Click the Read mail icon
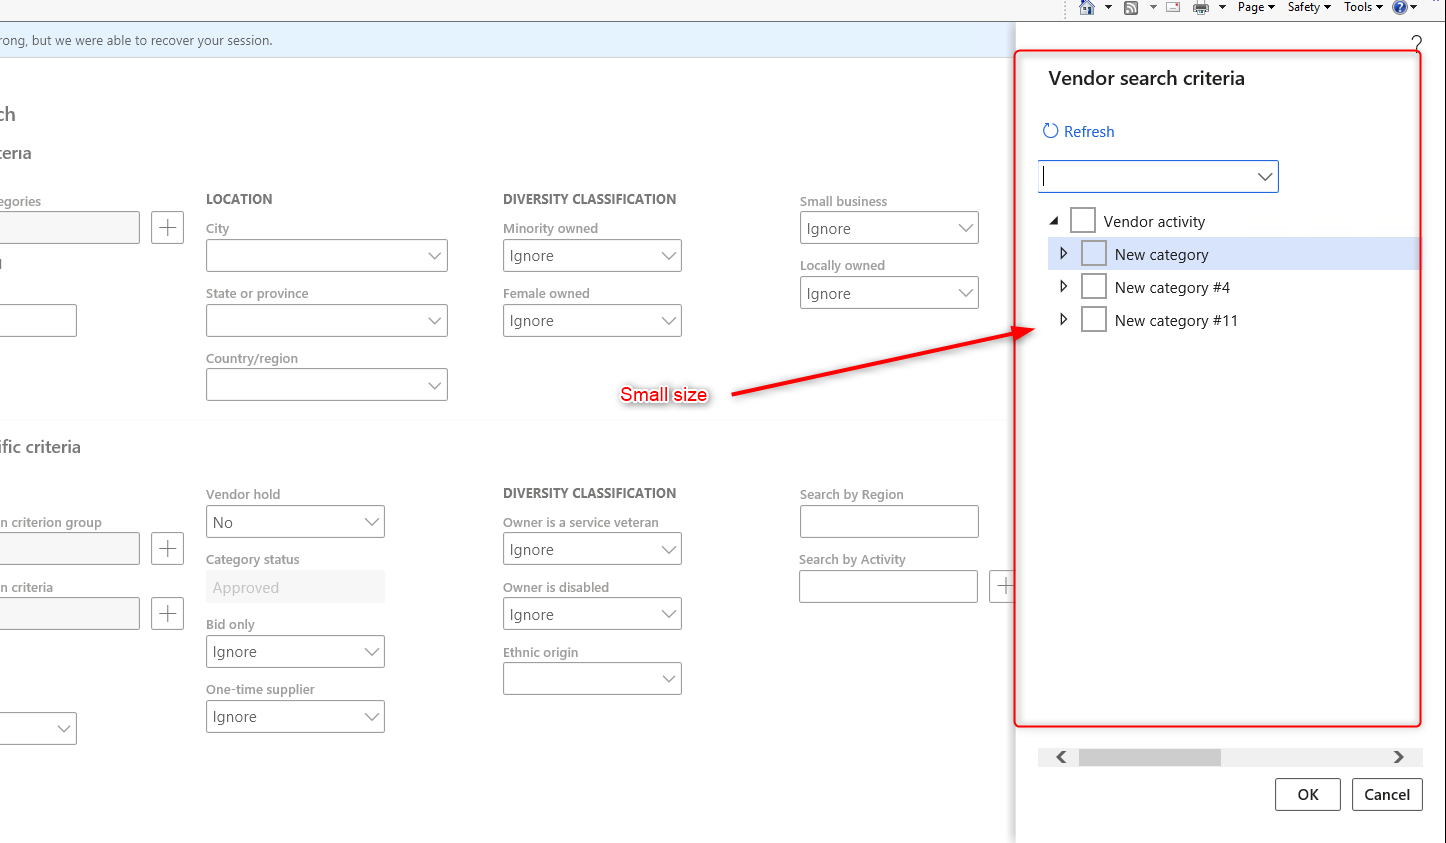 [x=1172, y=7]
